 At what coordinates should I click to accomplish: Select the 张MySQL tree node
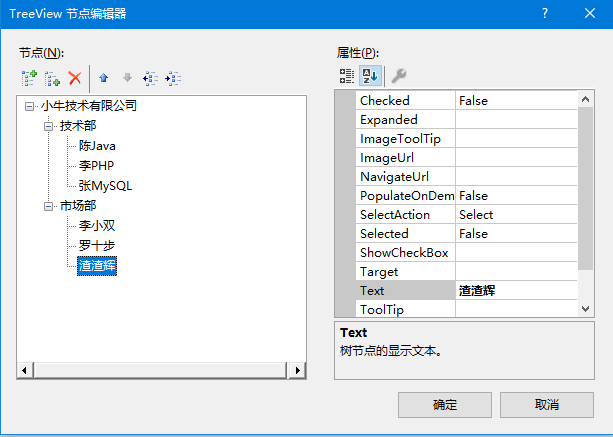coord(105,185)
